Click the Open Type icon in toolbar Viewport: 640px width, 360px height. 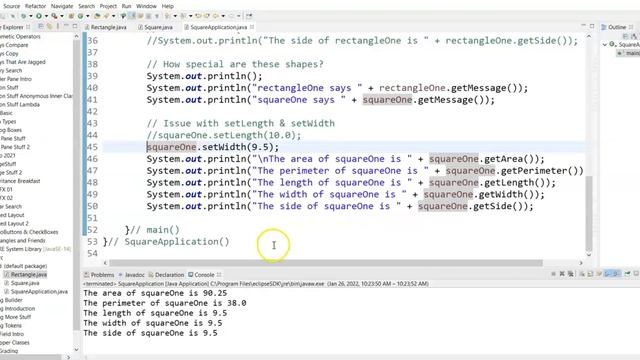(97, 16)
